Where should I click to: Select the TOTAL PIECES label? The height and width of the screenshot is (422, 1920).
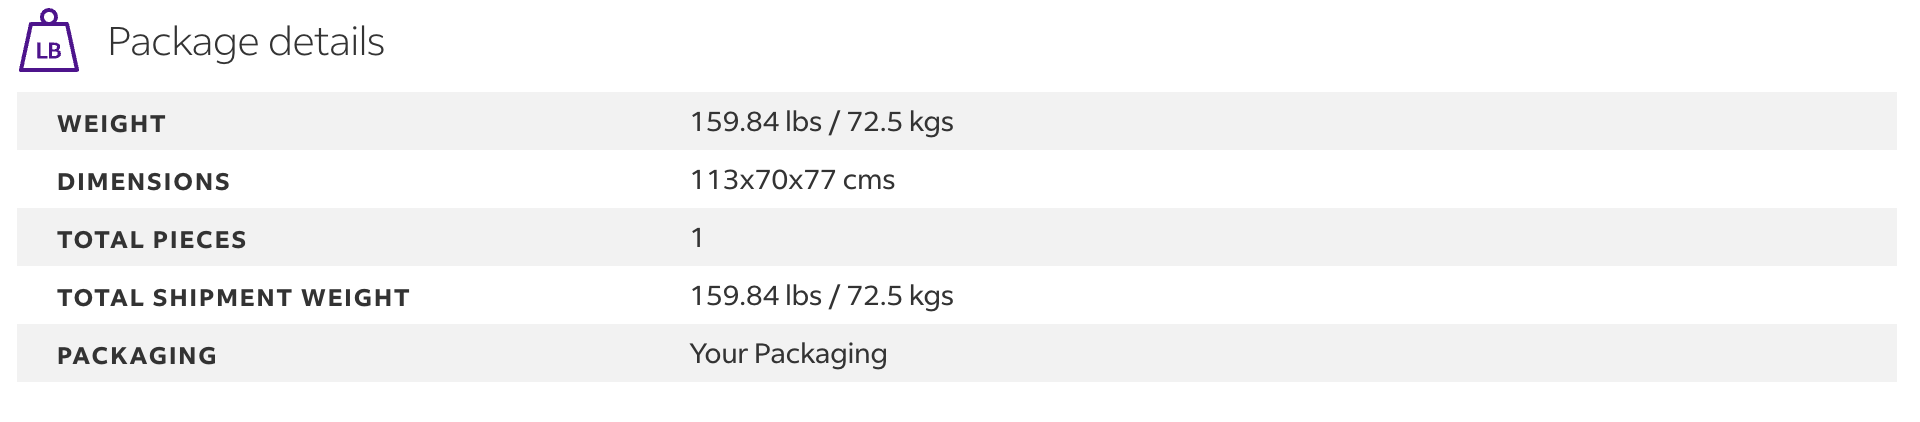[x=152, y=240]
